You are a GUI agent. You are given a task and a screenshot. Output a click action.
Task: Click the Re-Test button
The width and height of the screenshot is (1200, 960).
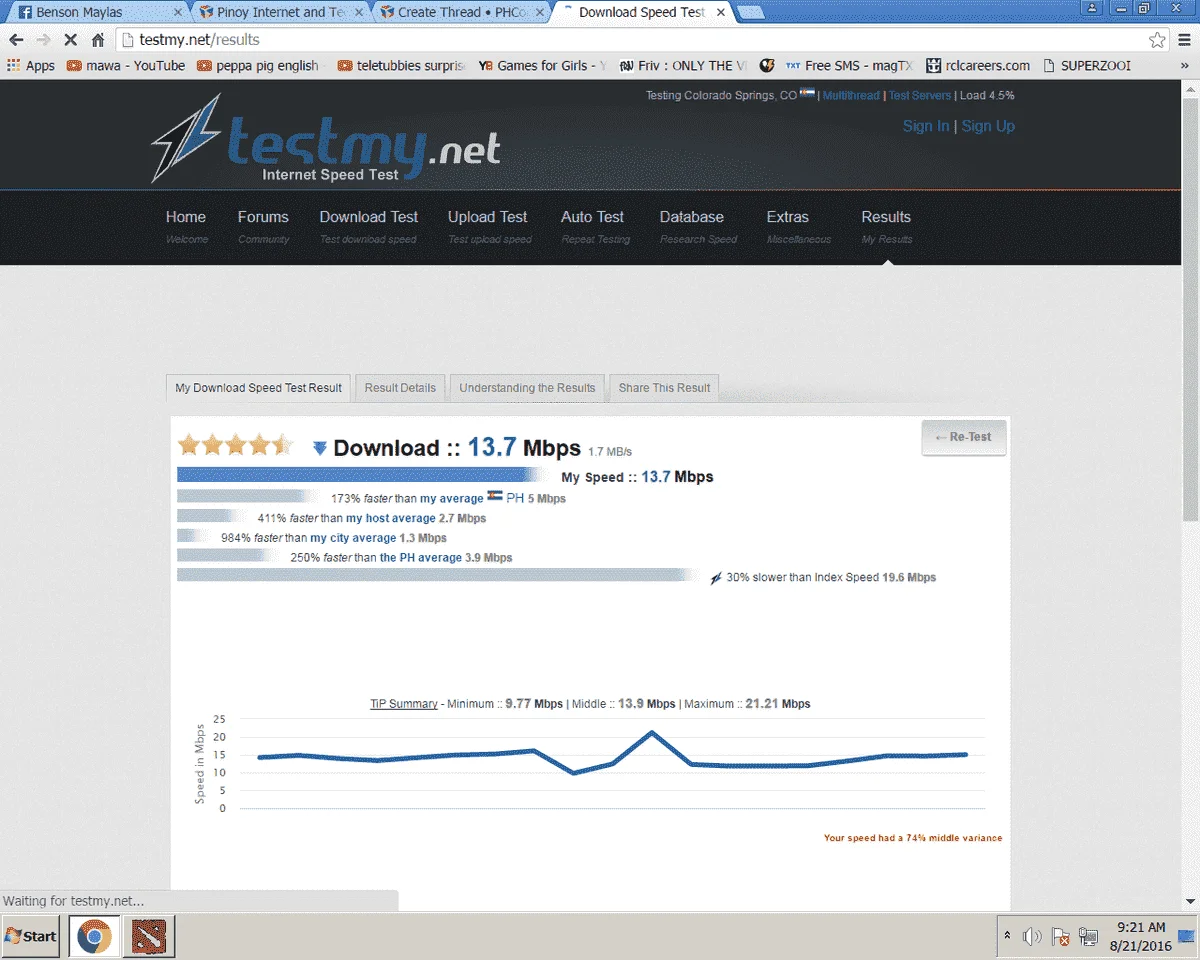pos(964,437)
